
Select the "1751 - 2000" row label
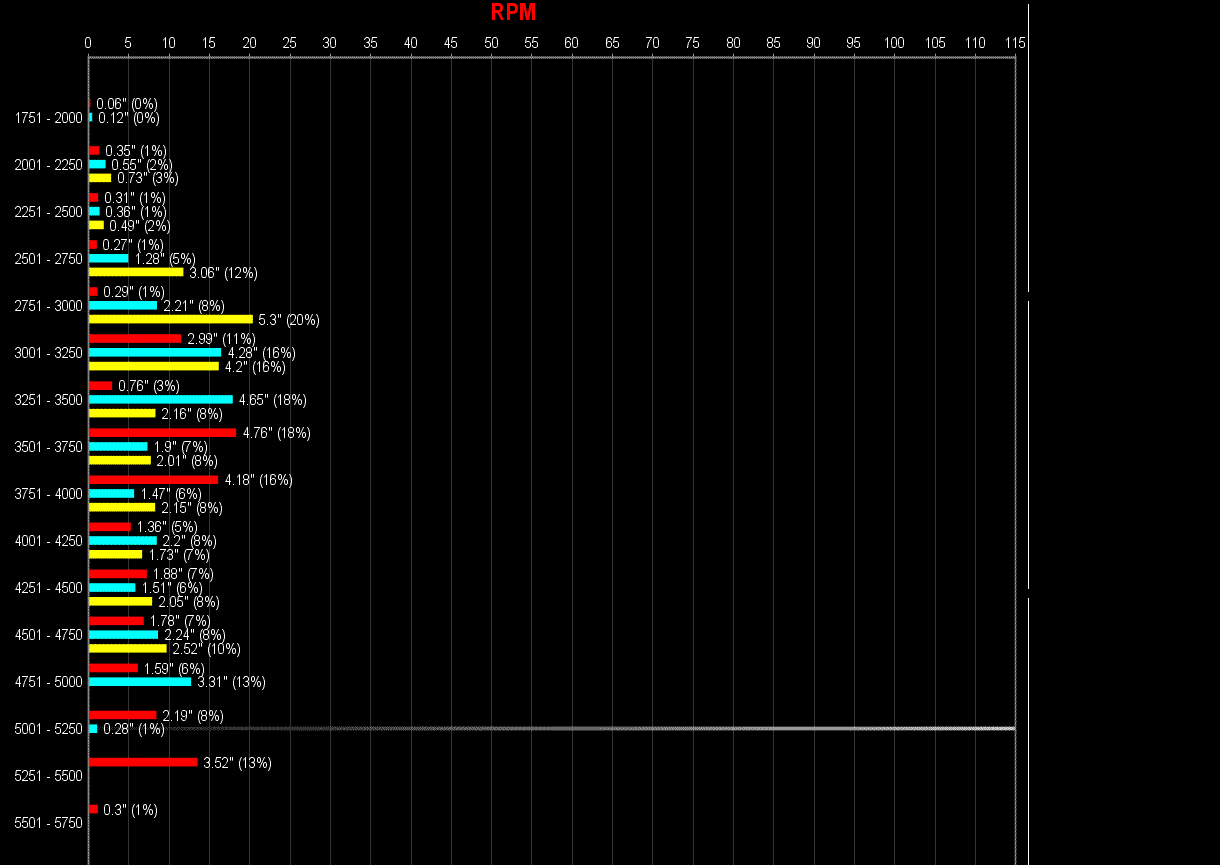coord(48,118)
